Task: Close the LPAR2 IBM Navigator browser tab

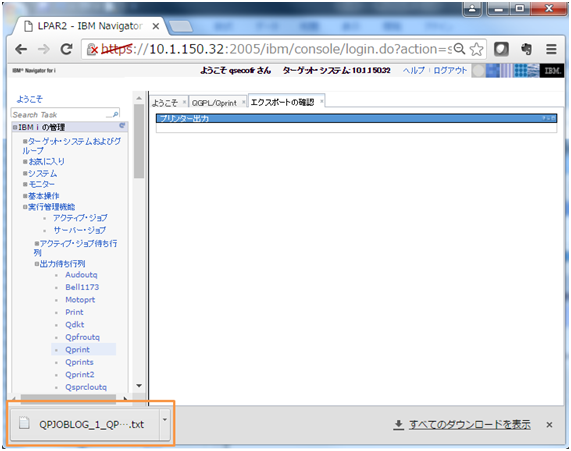Action: coord(155,26)
